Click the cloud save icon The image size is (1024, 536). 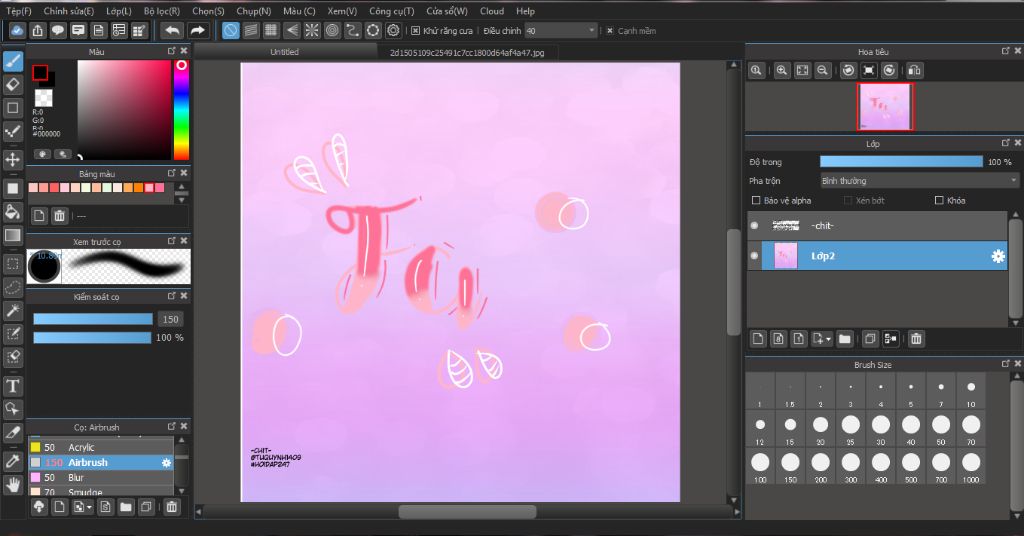tap(18, 31)
